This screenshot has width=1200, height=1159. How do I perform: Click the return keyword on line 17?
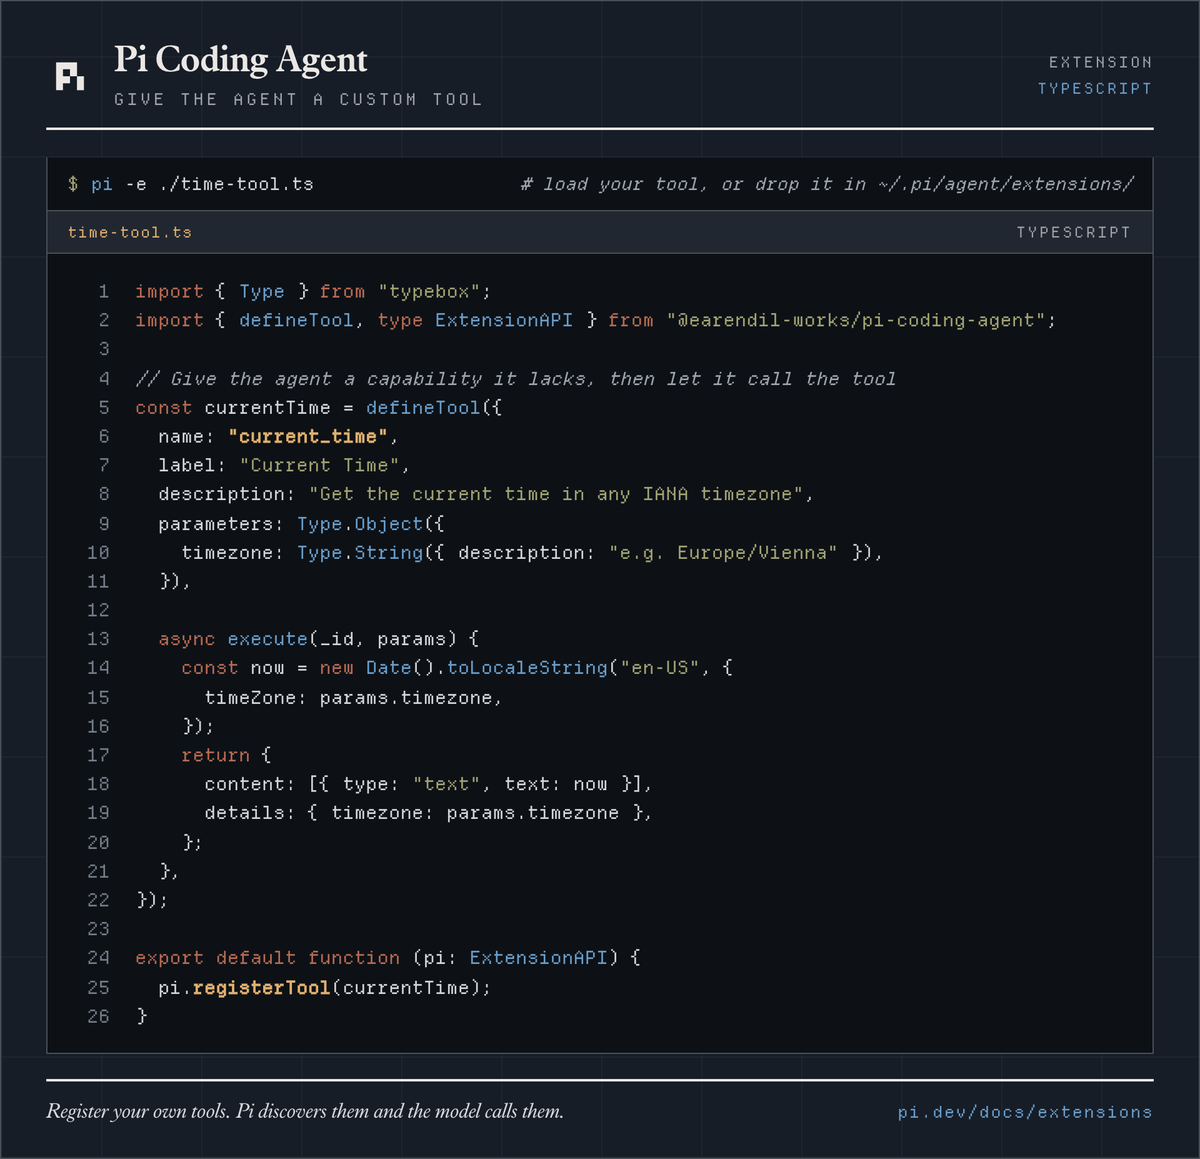click(x=215, y=755)
